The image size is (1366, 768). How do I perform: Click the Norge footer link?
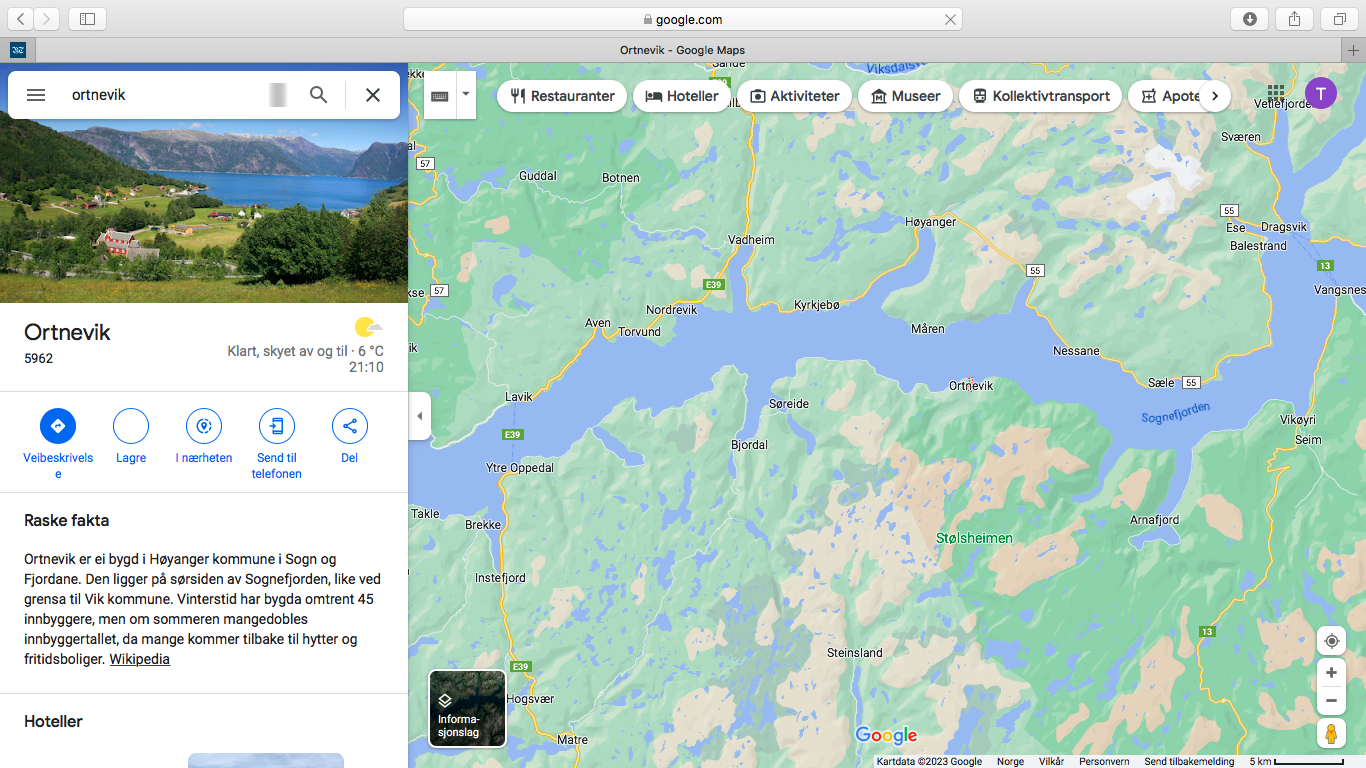(1010, 762)
